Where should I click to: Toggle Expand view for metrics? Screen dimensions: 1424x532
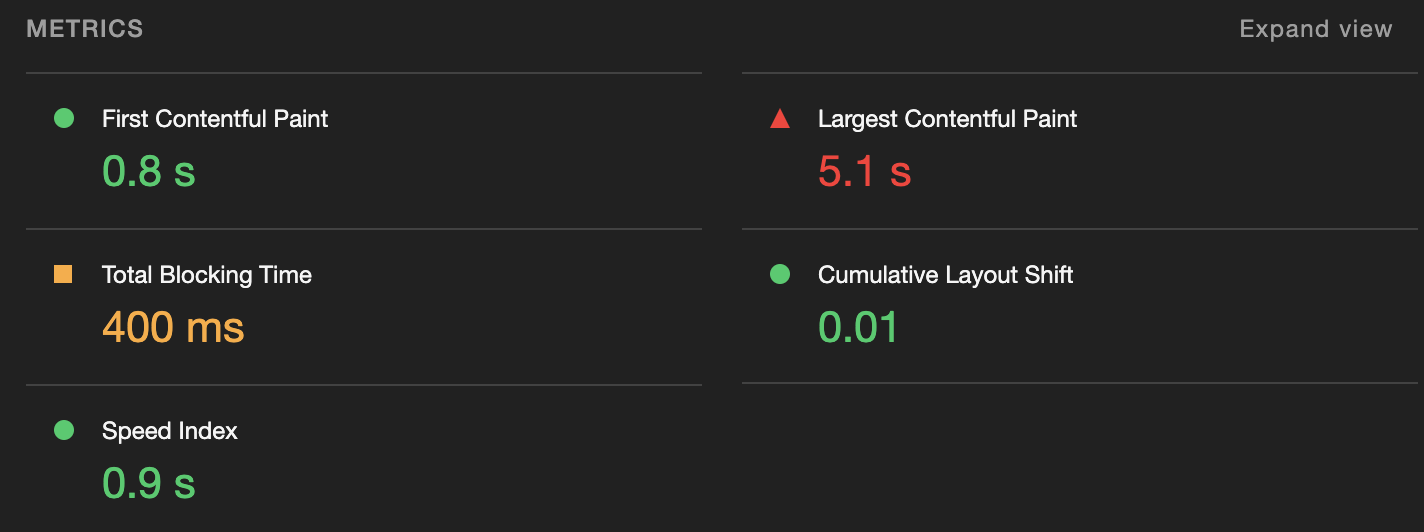[1316, 29]
